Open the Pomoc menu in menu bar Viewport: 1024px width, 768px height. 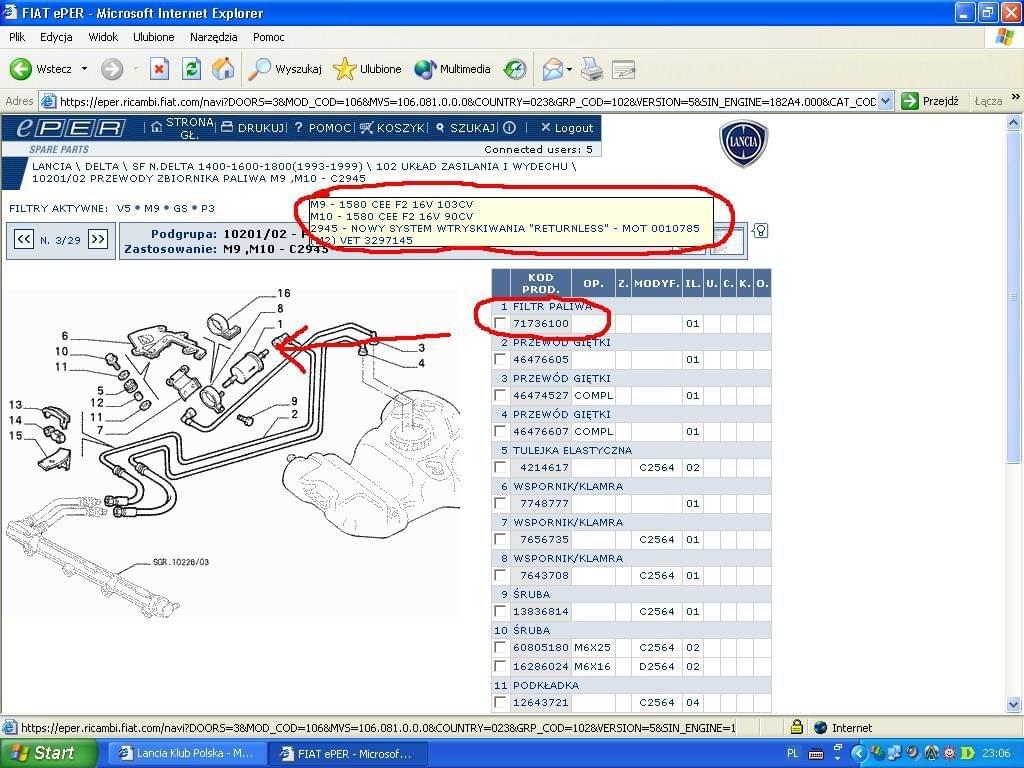pyautogui.click(x=268, y=37)
